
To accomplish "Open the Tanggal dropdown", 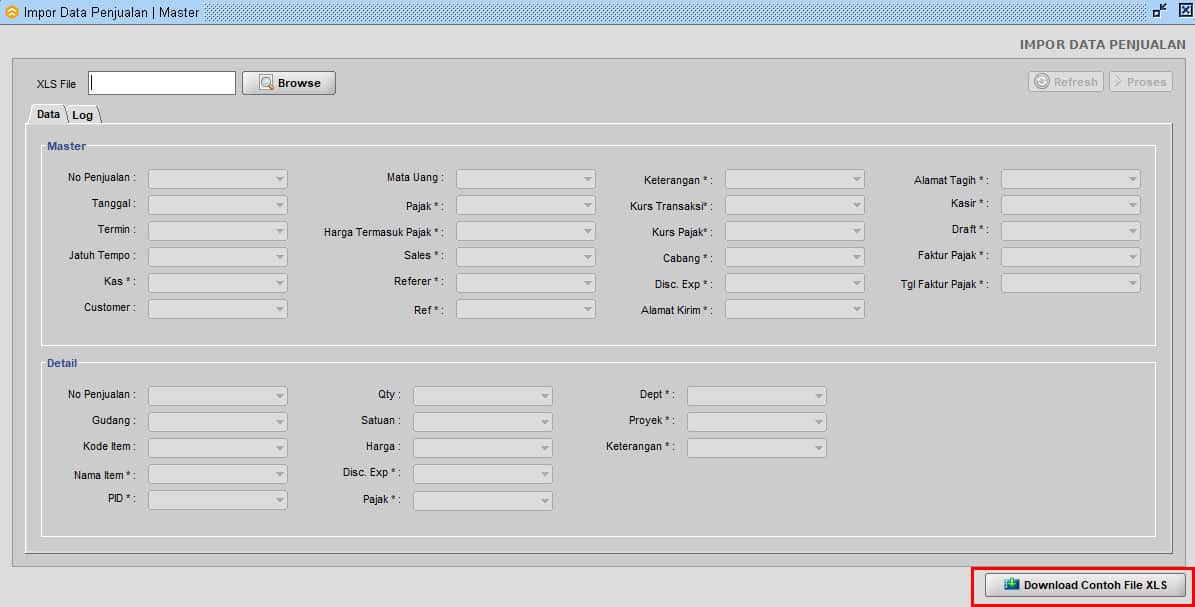I will pos(217,205).
